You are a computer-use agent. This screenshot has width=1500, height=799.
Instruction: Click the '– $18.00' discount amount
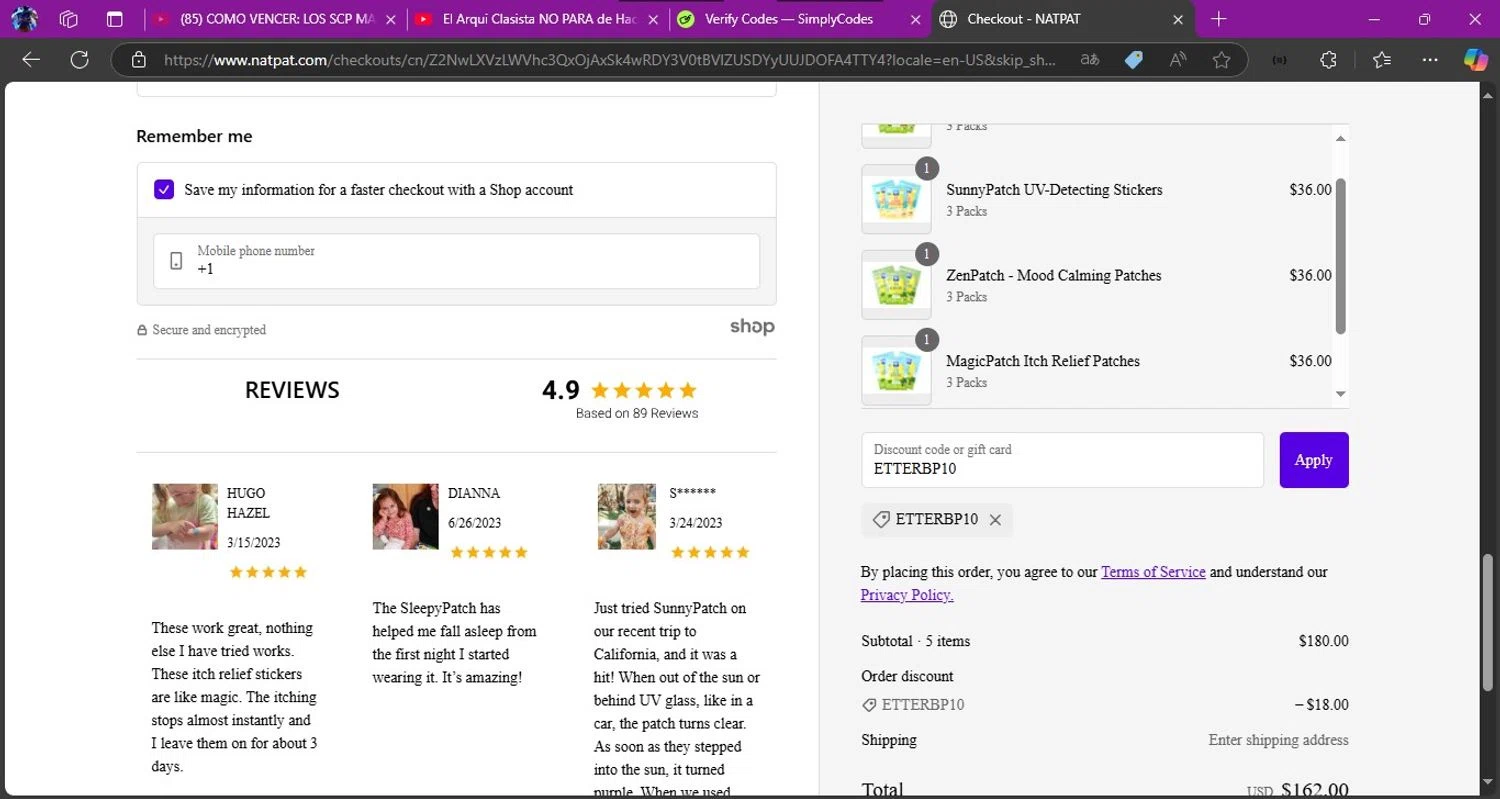tap(1322, 704)
